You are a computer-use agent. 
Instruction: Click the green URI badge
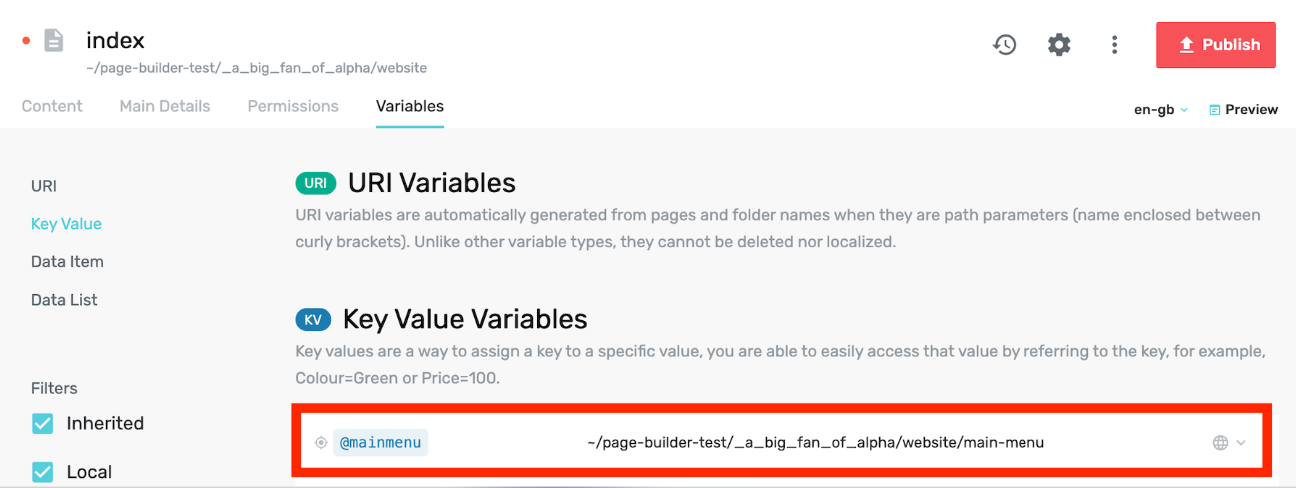tap(316, 183)
